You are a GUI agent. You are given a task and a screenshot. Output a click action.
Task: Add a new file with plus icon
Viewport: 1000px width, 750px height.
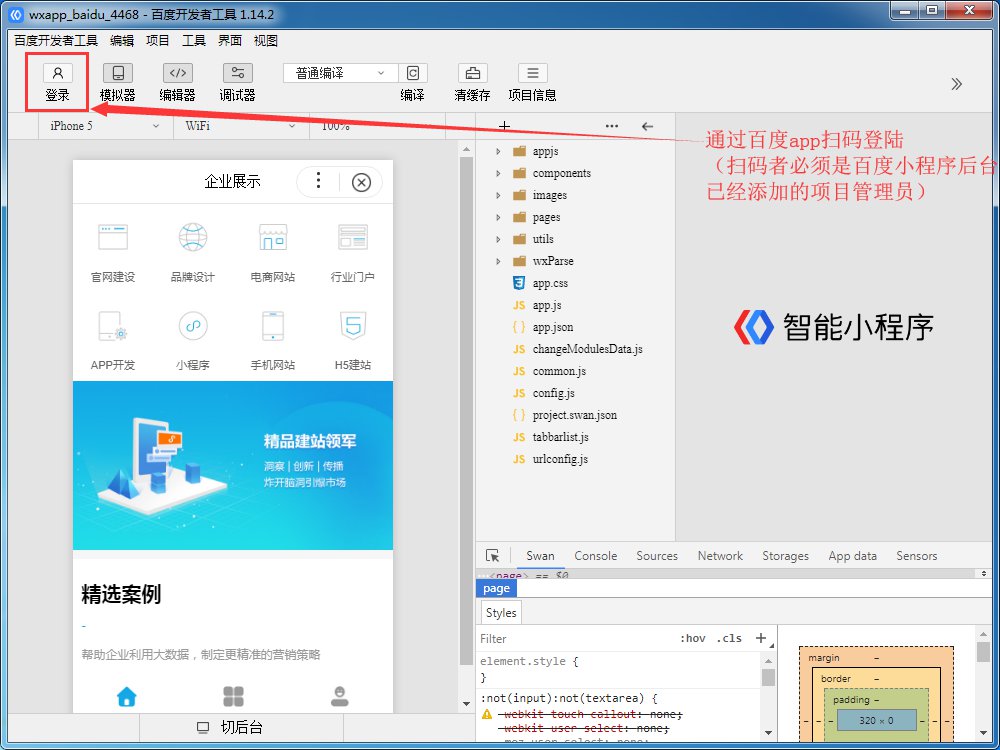(504, 126)
